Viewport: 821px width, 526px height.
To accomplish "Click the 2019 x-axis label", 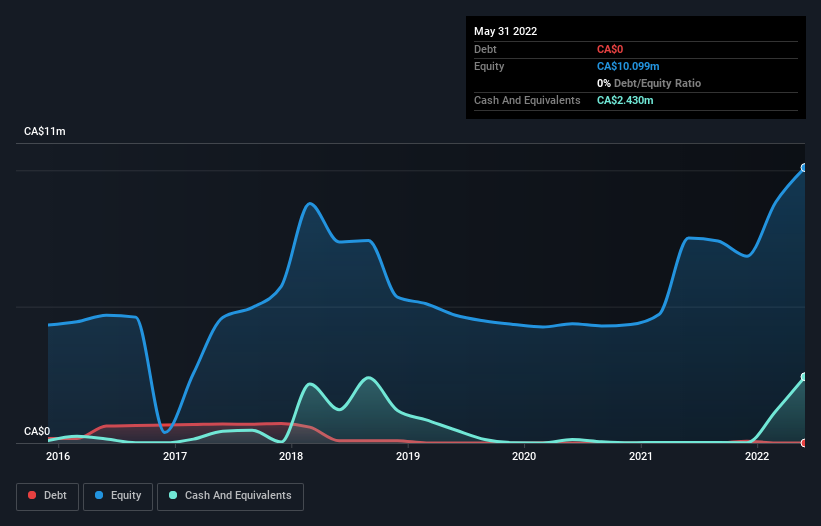I will pyautogui.click(x=408, y=456).
